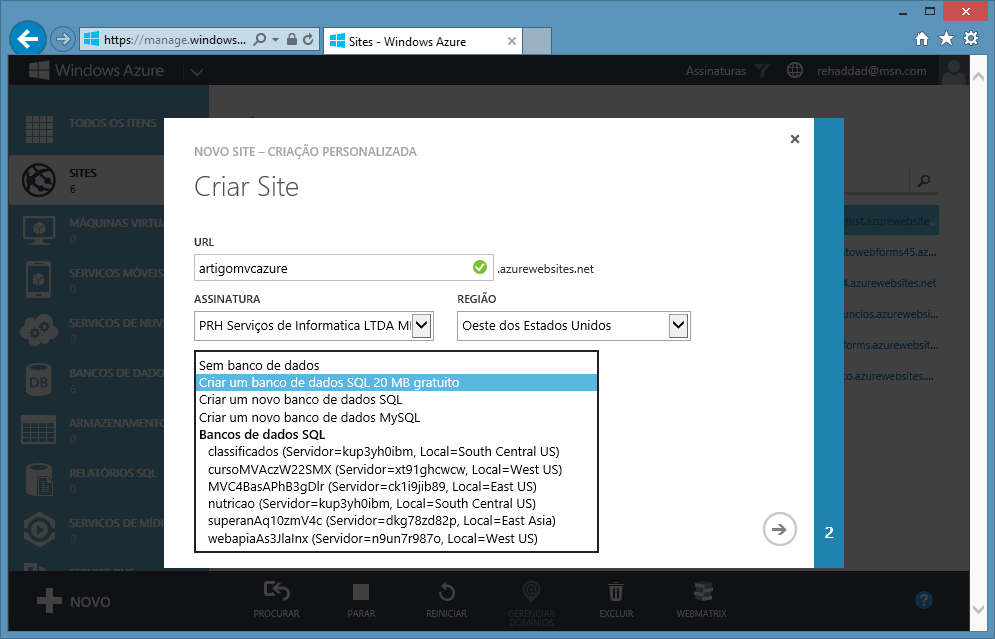The image size is (995, 639).
Task: Open the Assinaturas filter icon
Action: tap(763, 70)
